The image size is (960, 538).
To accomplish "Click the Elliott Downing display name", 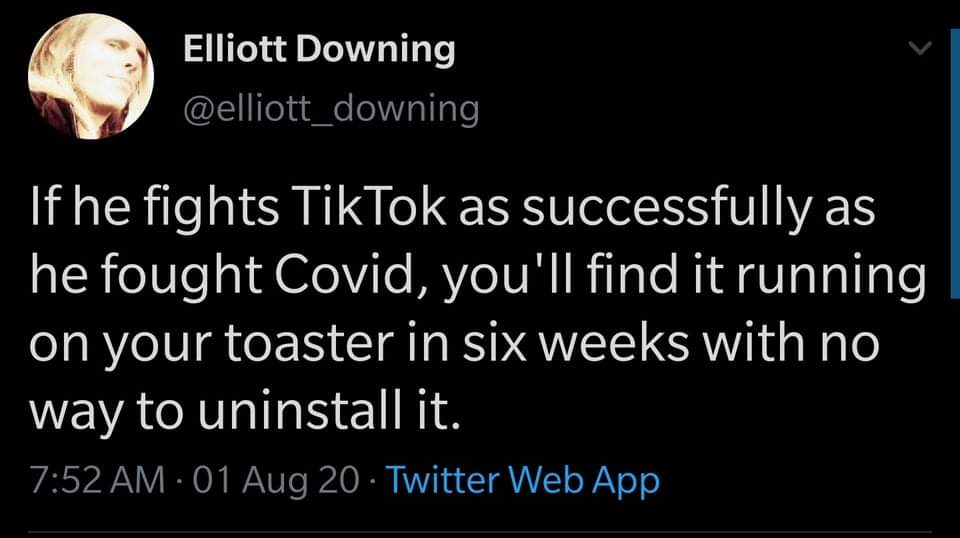I will 319,48.
